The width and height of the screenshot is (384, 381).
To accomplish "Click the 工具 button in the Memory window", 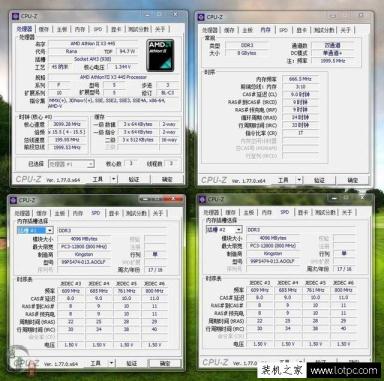I will [283, 180].
